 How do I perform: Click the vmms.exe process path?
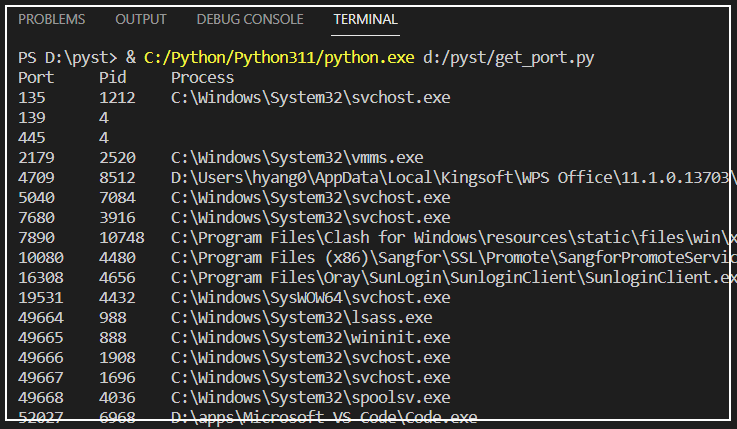(297, 158)
